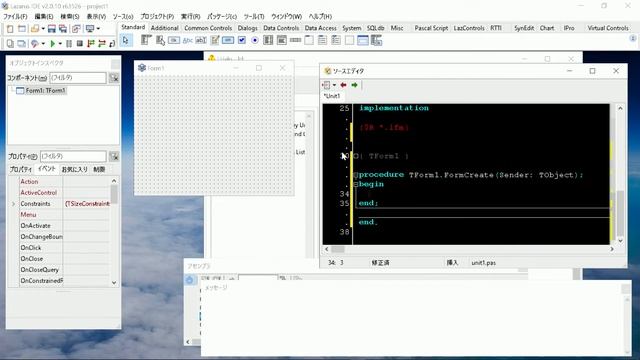Select the TToggleBox component icon
This screenshot has height=360, width=640.
point(228,40)
